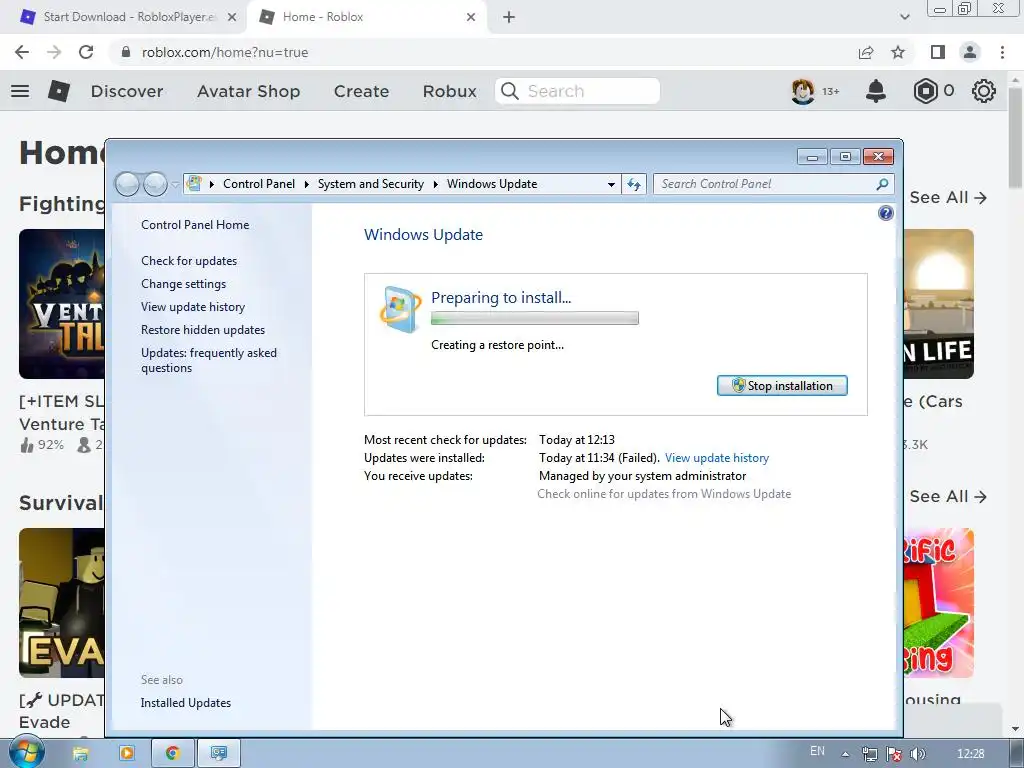Click See All for Fighting section
Screen dimensions: 1024x768
coord(948,197)
